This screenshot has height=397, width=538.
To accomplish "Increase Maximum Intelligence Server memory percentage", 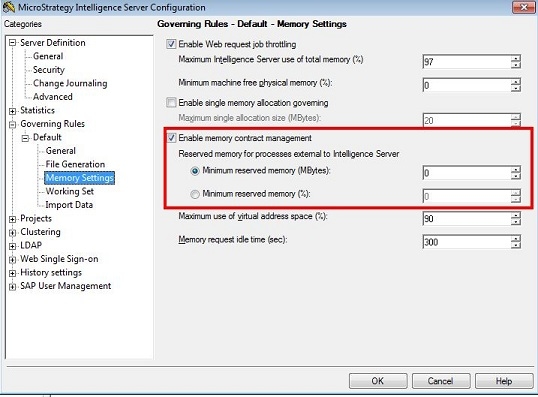I will click(x=516, y=58).
